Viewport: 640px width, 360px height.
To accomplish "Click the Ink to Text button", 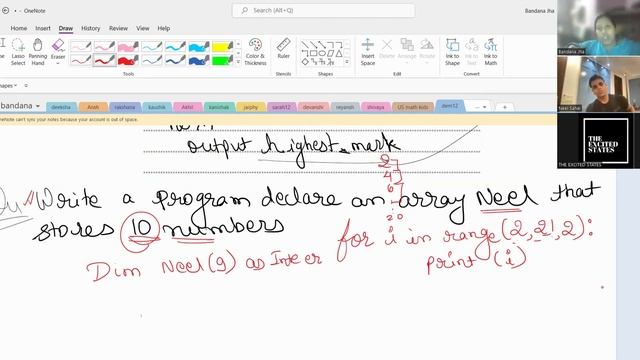I will (471, 52).
